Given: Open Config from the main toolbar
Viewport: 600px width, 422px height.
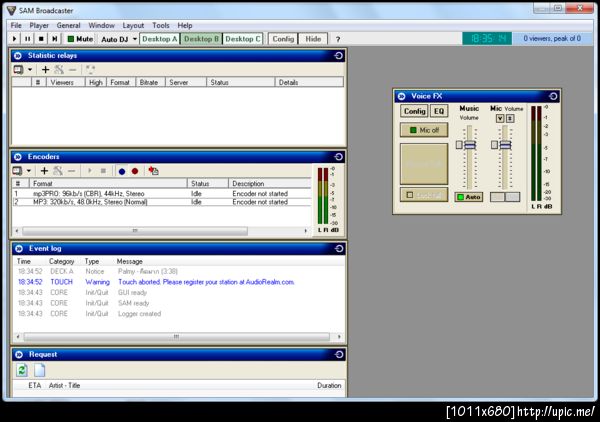Looking at the screenshot, I should 283,39.
